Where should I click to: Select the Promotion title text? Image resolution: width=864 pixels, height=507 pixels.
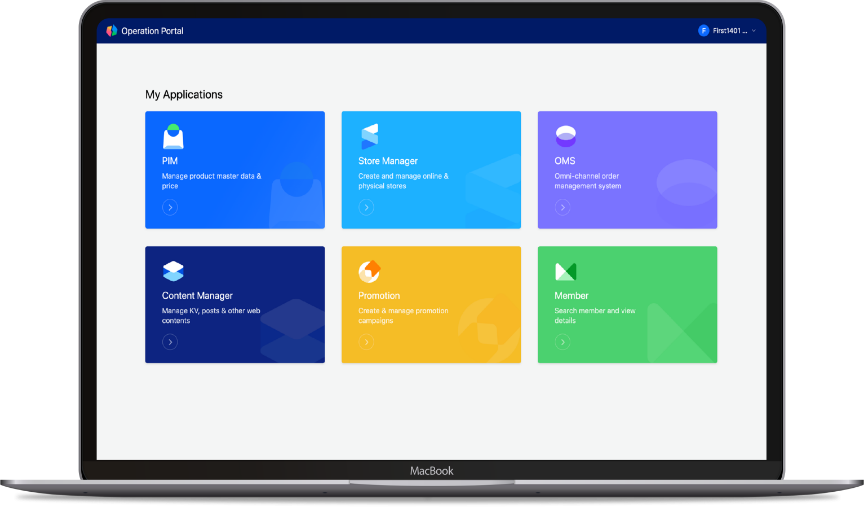coord(379,296)
